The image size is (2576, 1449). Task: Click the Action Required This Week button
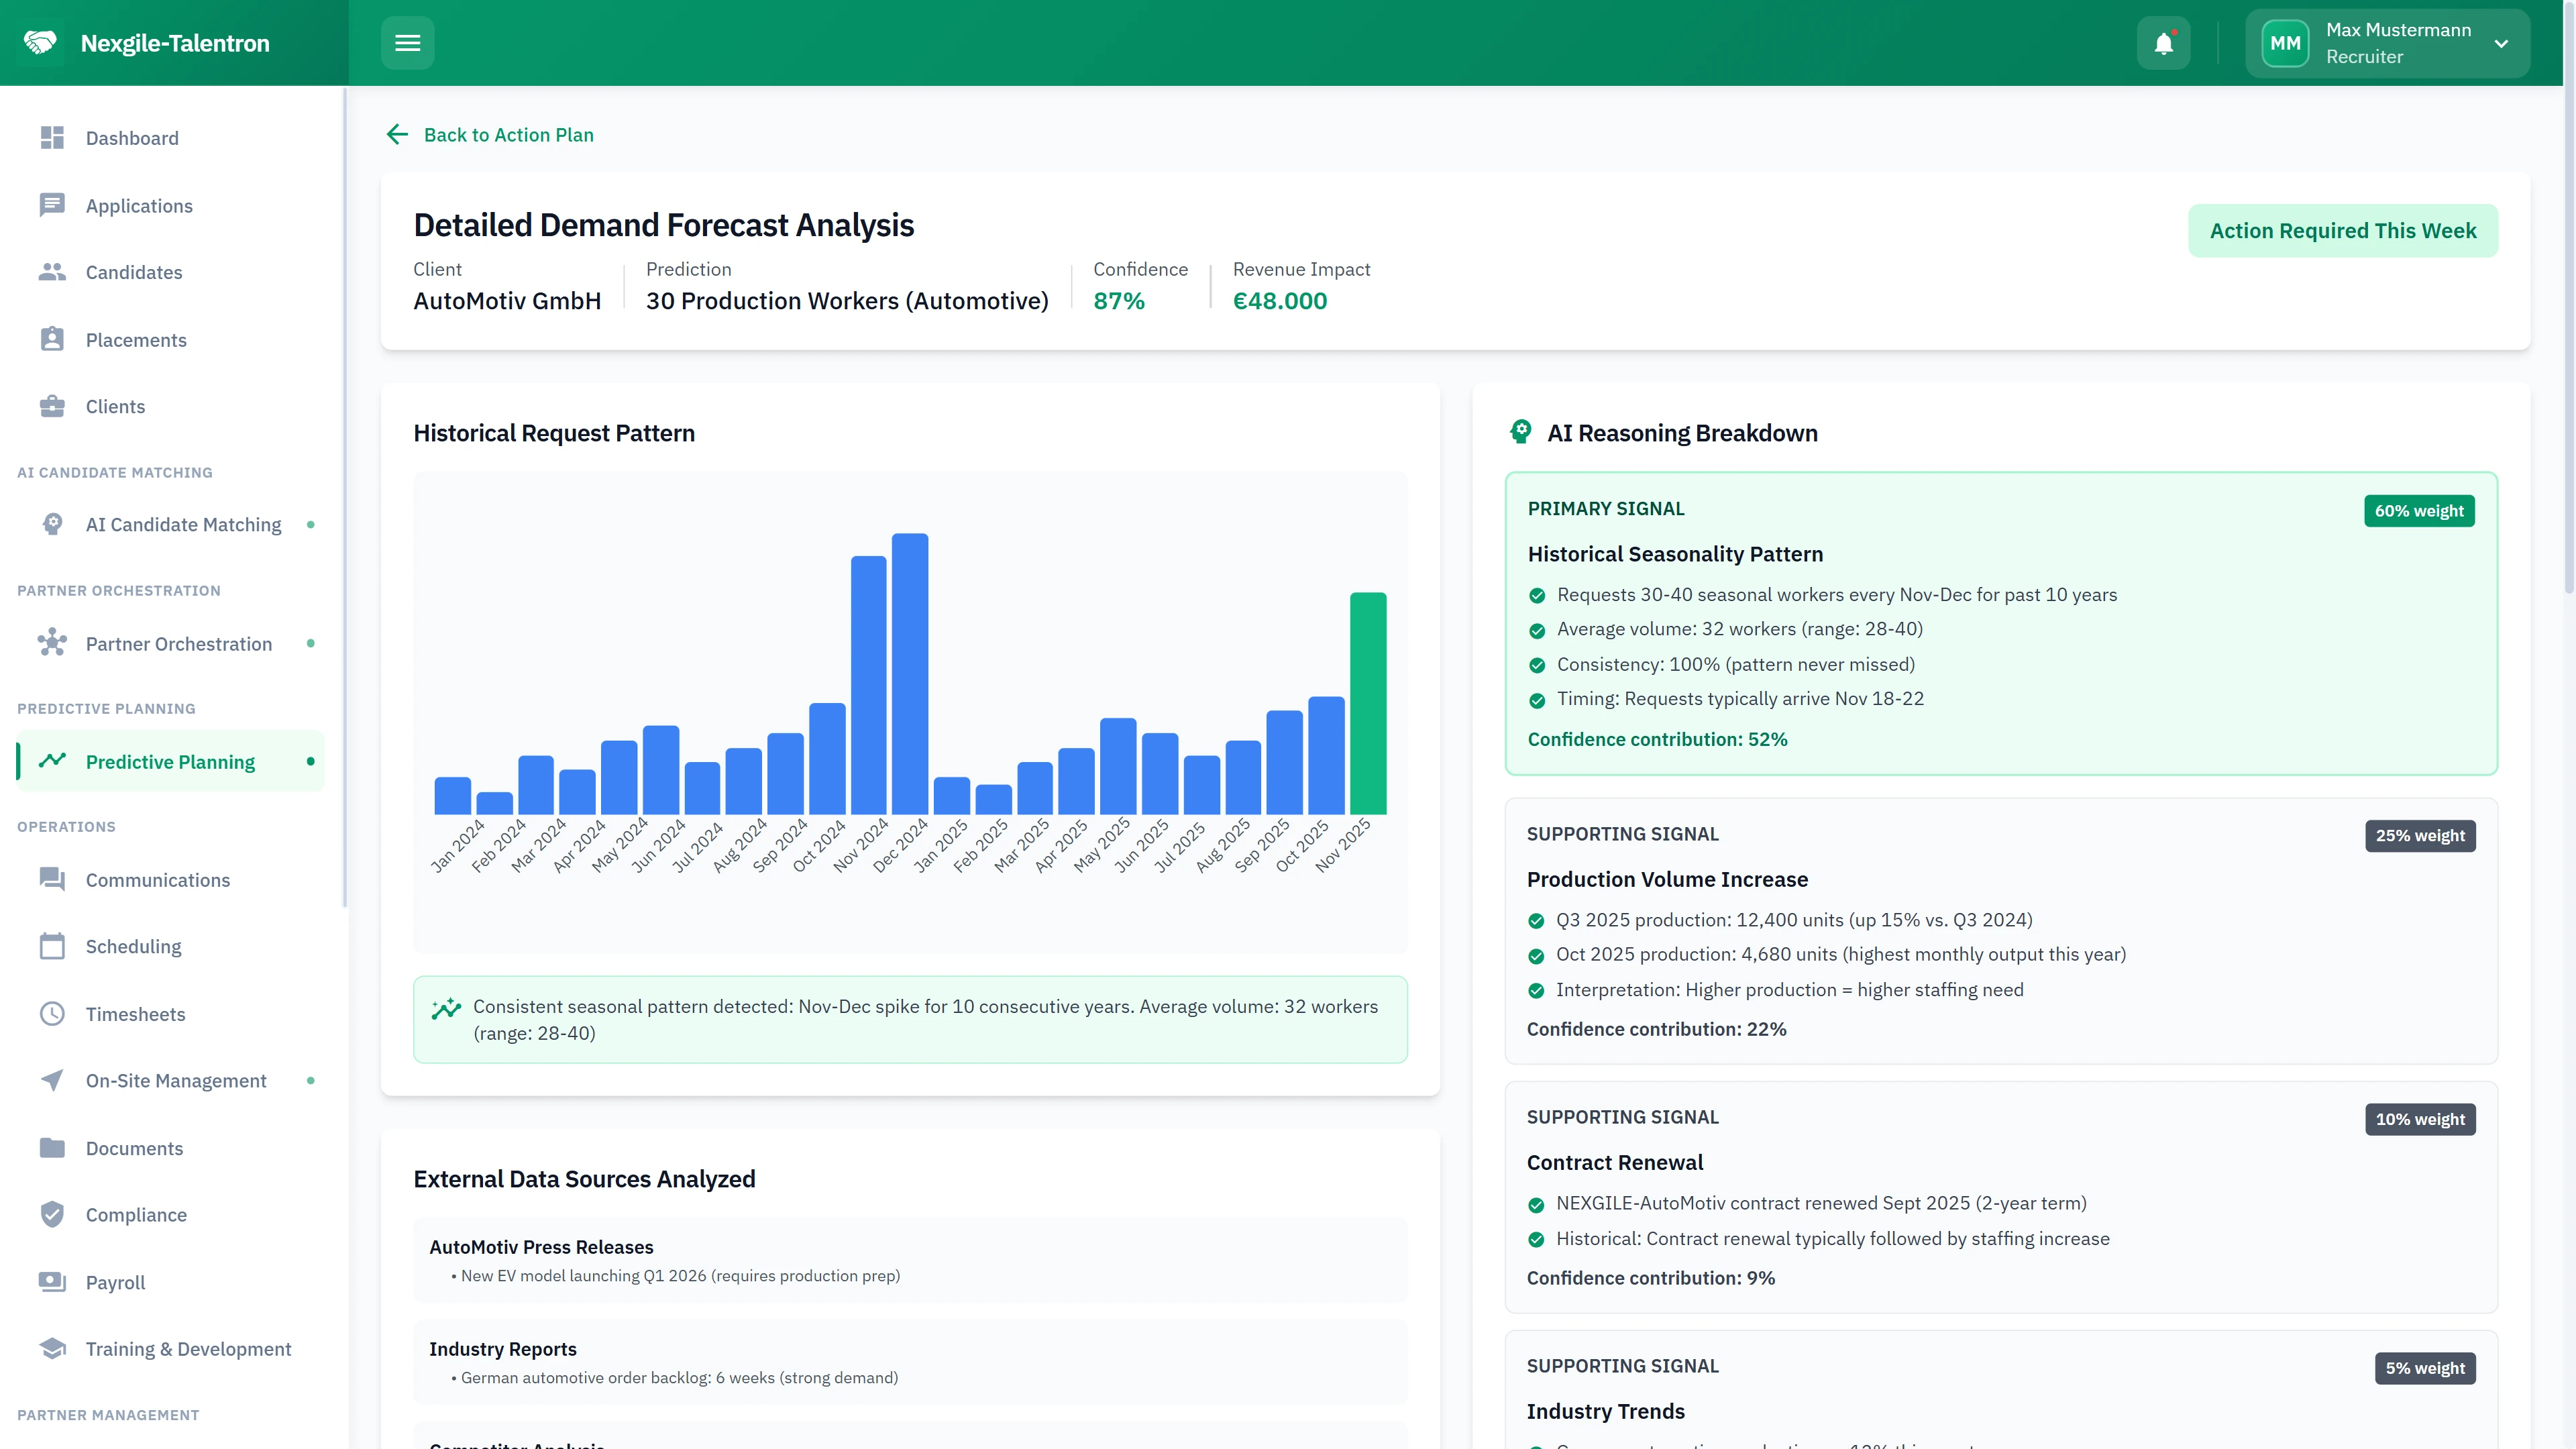point(2343,230)
